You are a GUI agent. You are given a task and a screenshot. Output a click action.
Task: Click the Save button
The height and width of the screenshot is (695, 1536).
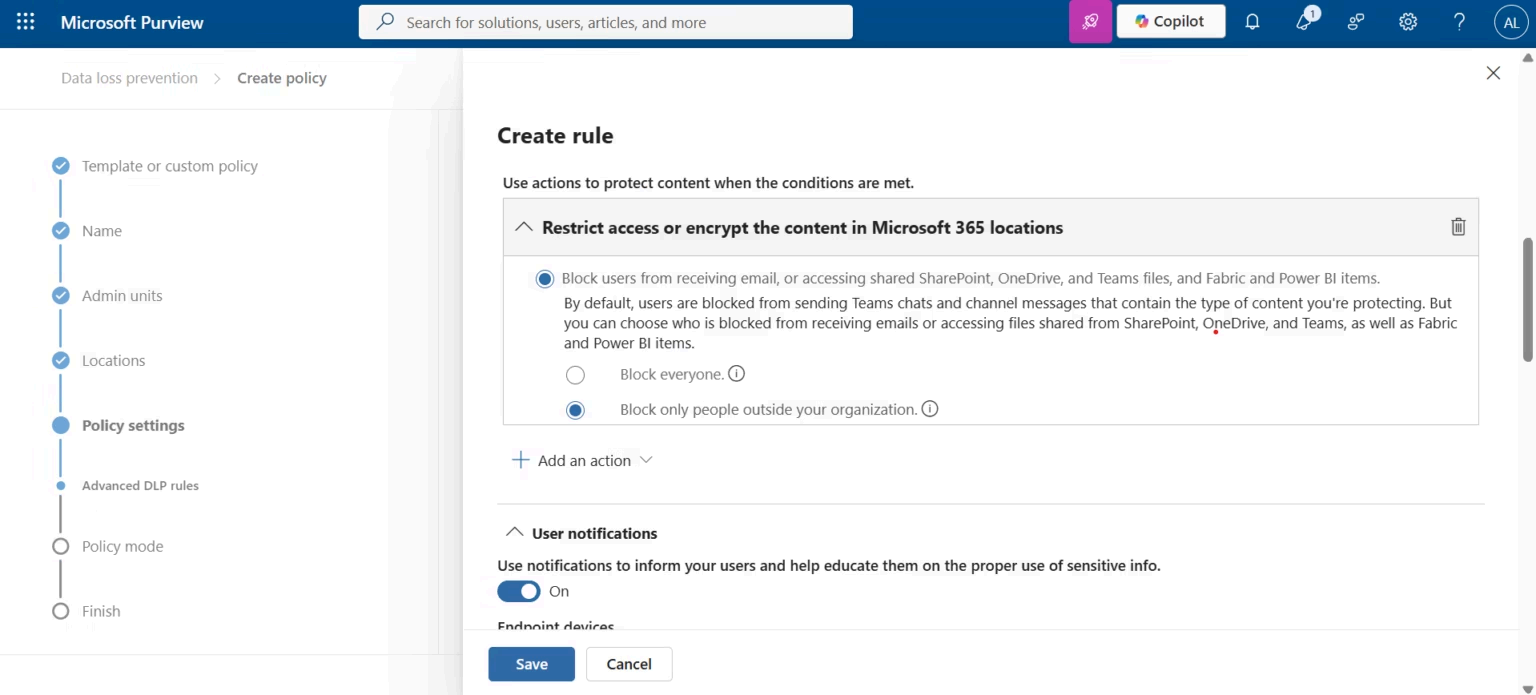tap(531, 664)
